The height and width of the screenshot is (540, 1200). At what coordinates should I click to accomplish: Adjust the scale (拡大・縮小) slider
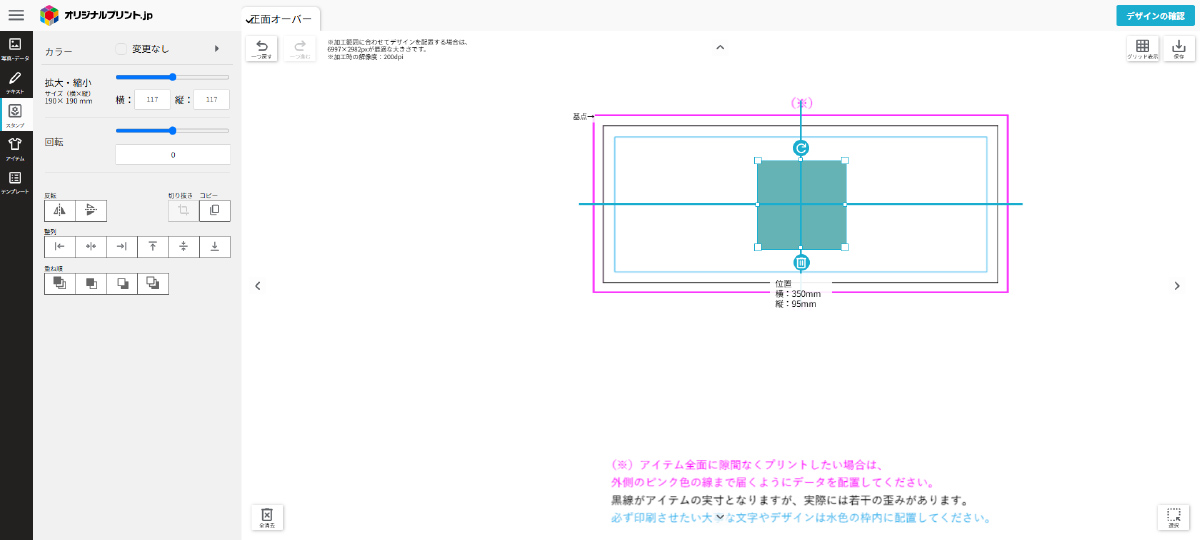(x=172, y=77)
